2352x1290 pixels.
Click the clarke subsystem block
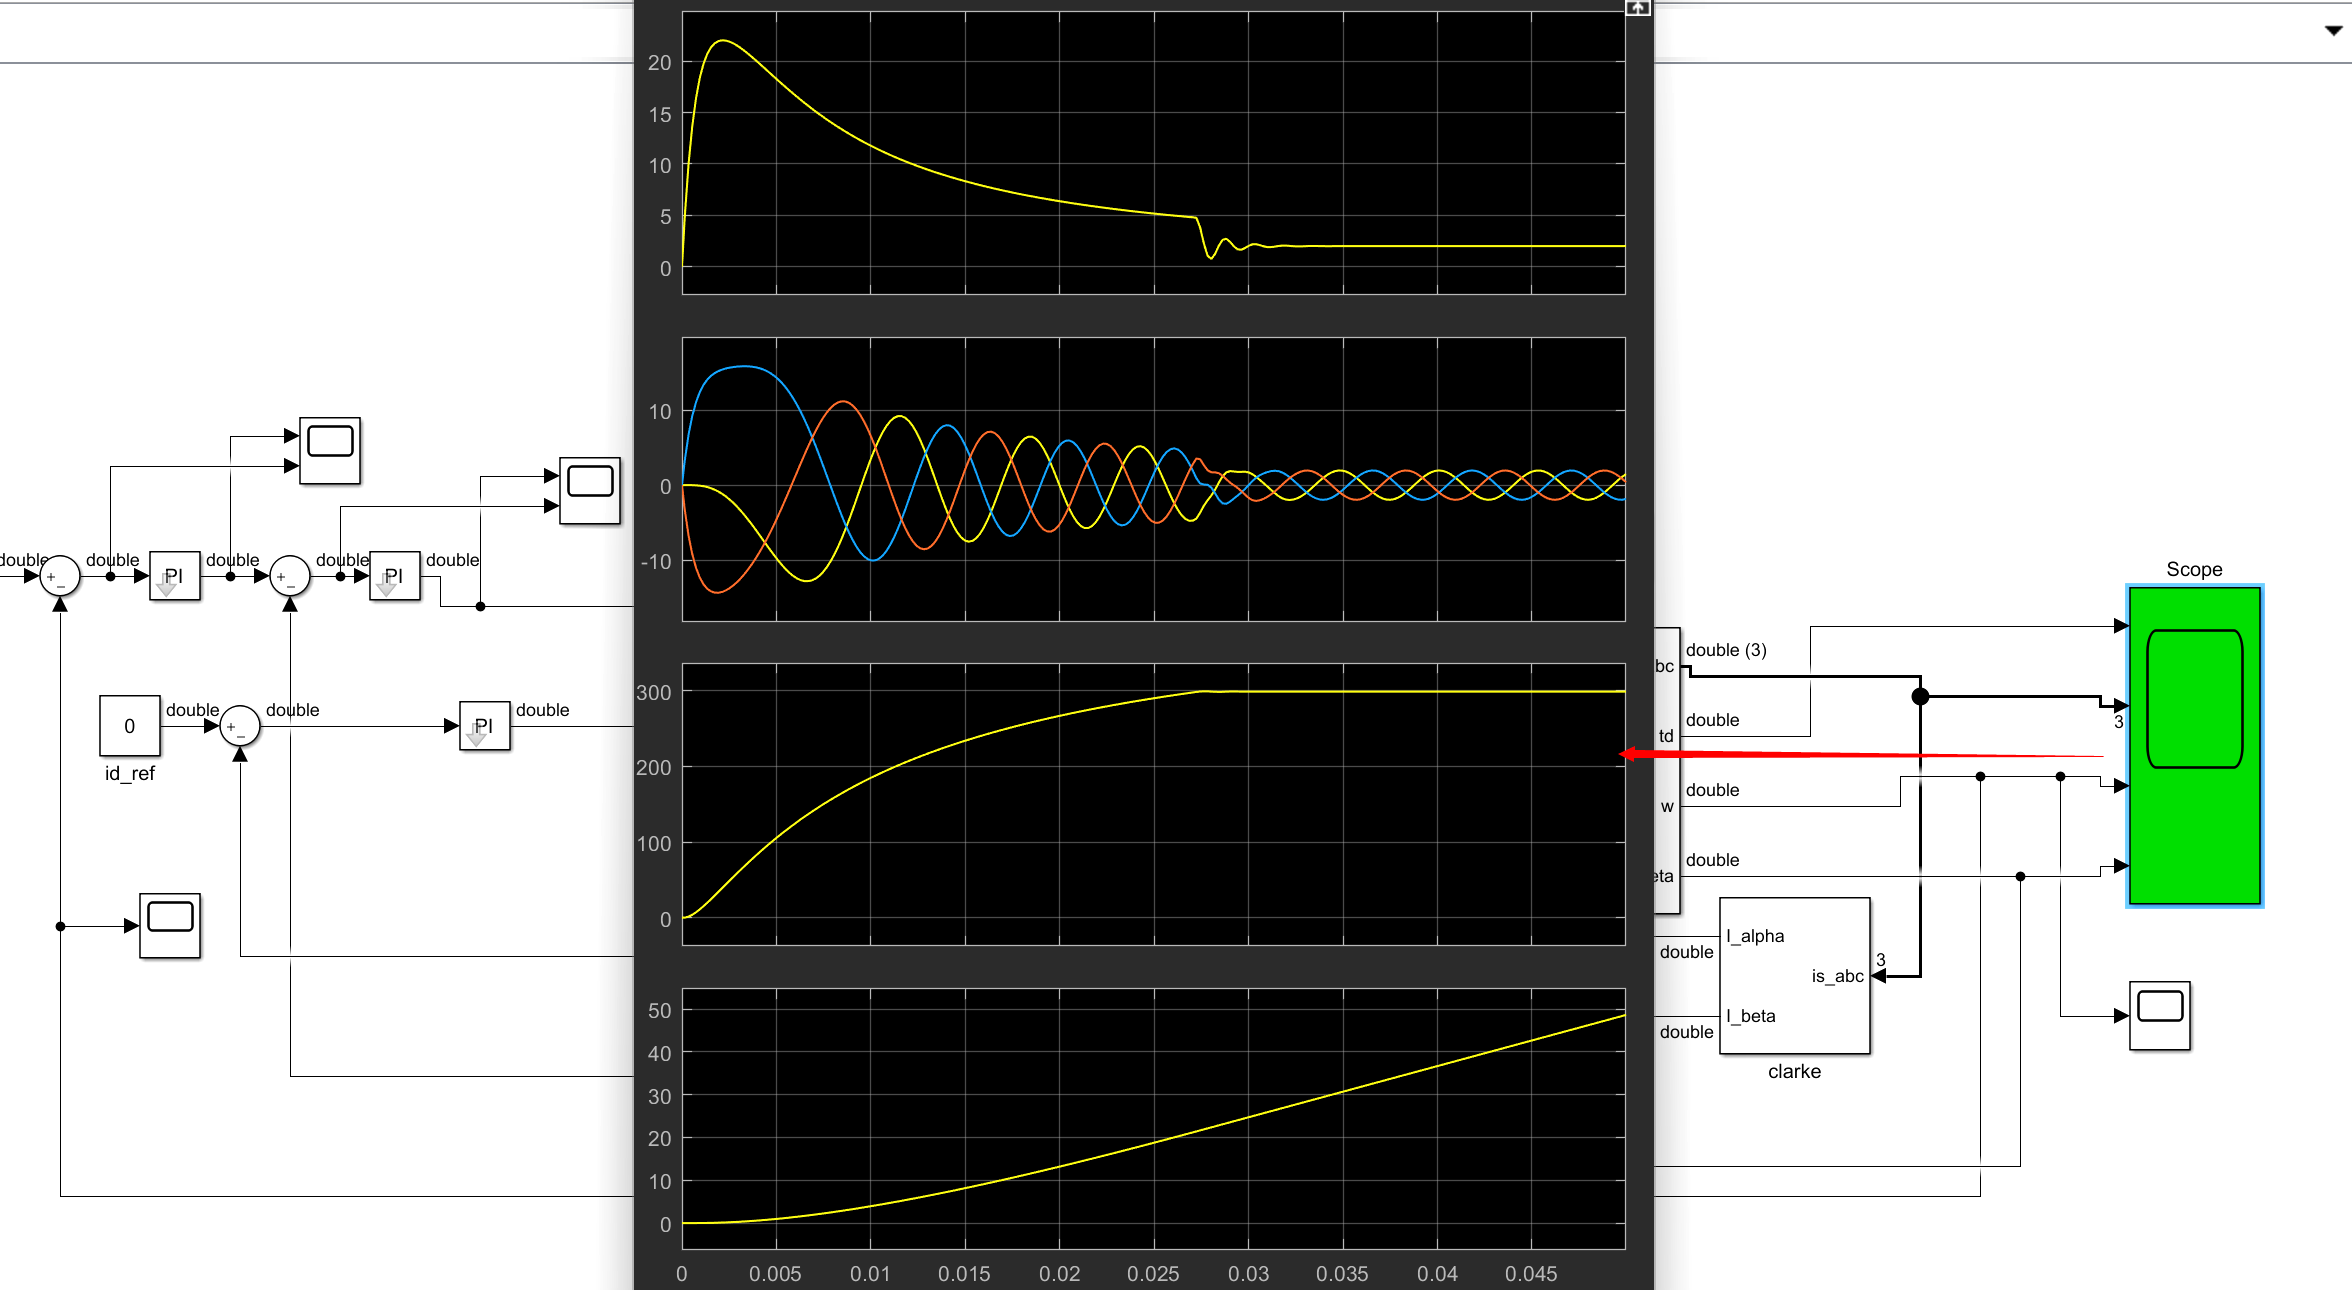pos(1794,975)
